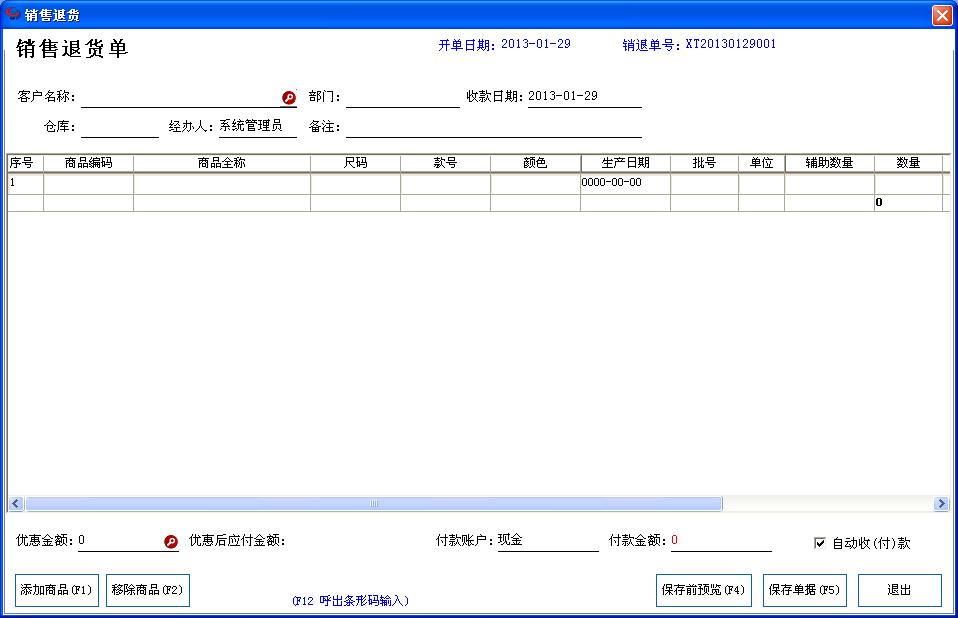Select the 付款账户 field showing 现金
This screenshot has width=958, height=618.
(x=550, y=540)
